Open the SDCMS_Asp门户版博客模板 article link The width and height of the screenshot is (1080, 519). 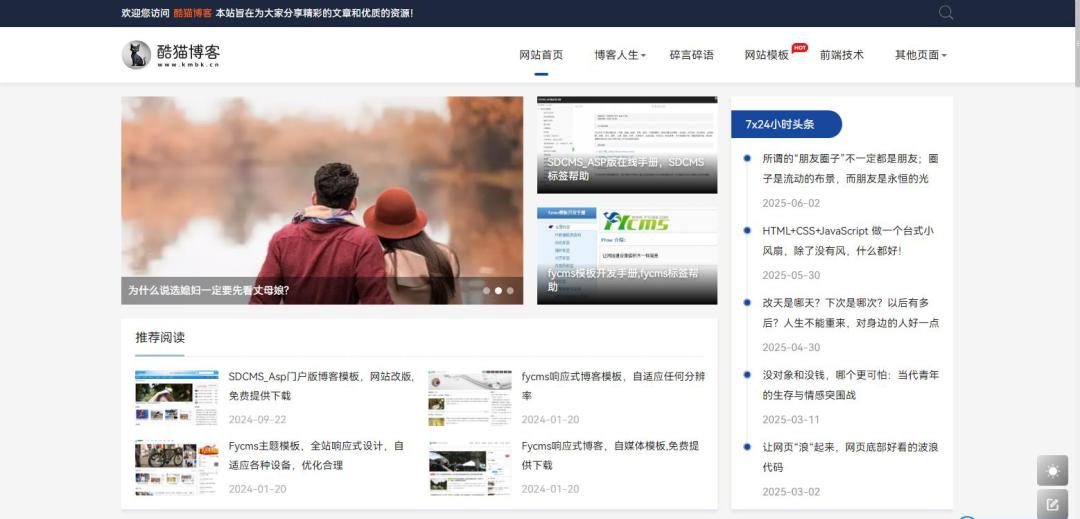click(x=321, y=386)
